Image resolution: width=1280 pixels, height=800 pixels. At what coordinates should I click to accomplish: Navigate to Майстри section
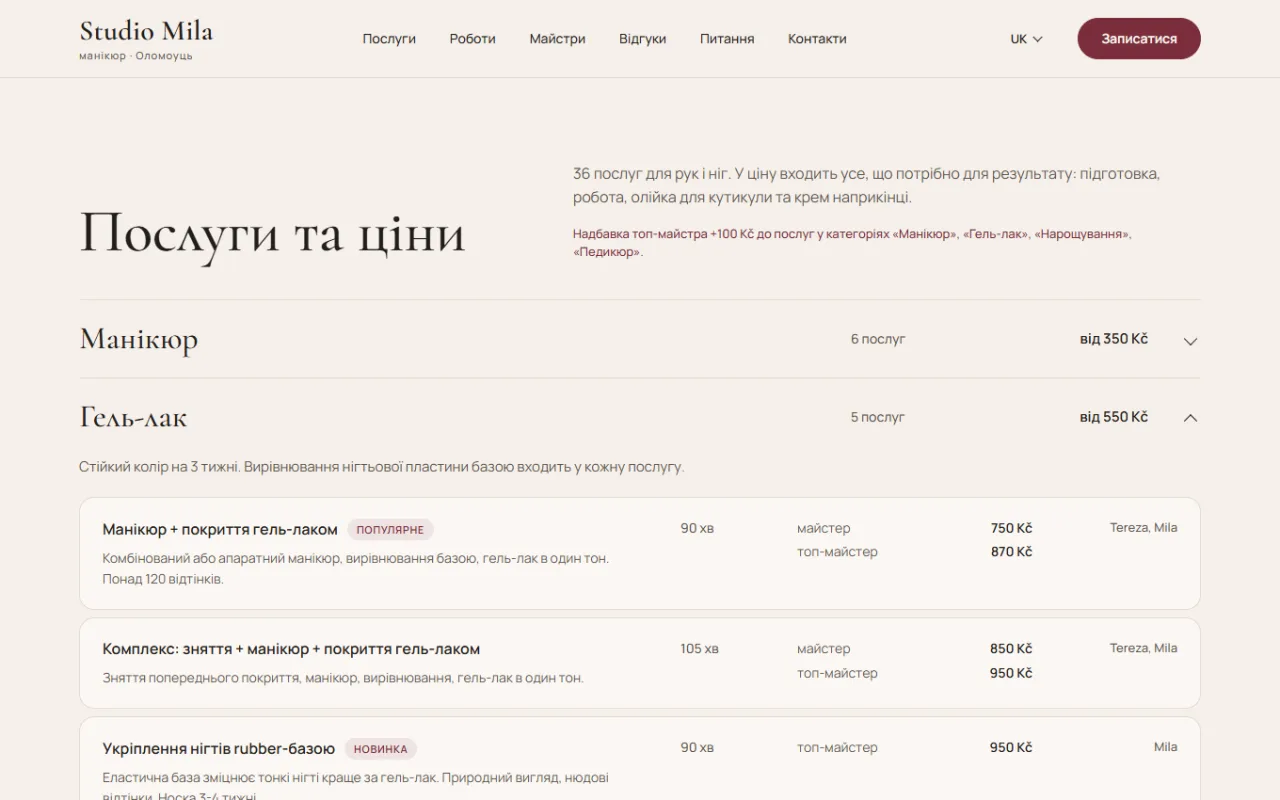[x=557, y=39]
